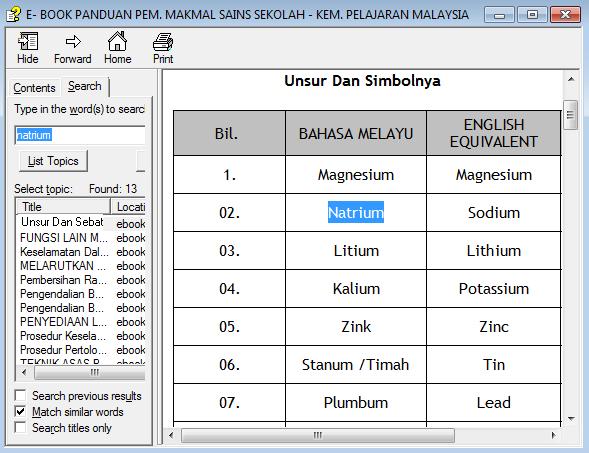Select the Keselamatan Dal... topic row
This screenshot has width=589, height=453.
[81, 252]
